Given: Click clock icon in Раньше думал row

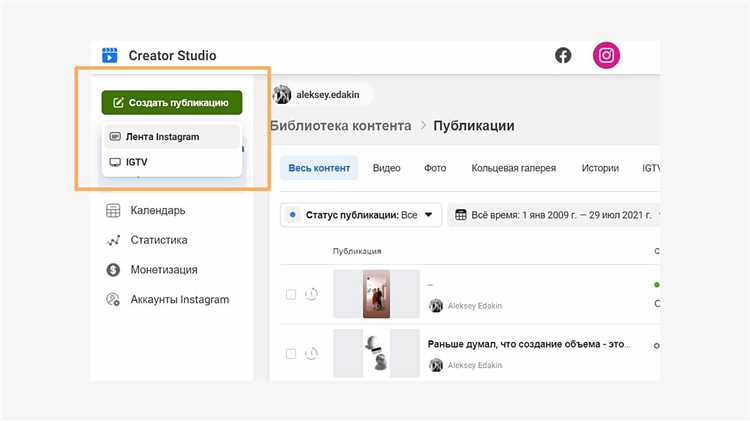Looking at the screenshot, I should 311,354.
